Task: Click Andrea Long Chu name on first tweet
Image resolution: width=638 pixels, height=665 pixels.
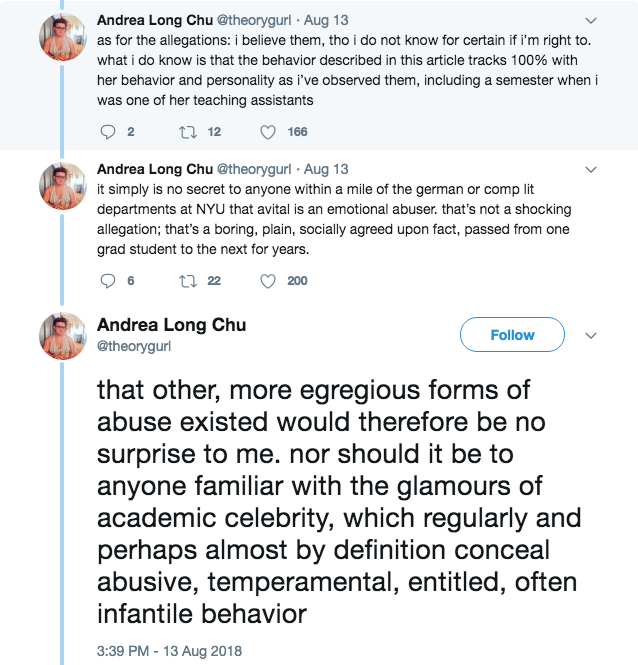Action: (x=154, y=20)
